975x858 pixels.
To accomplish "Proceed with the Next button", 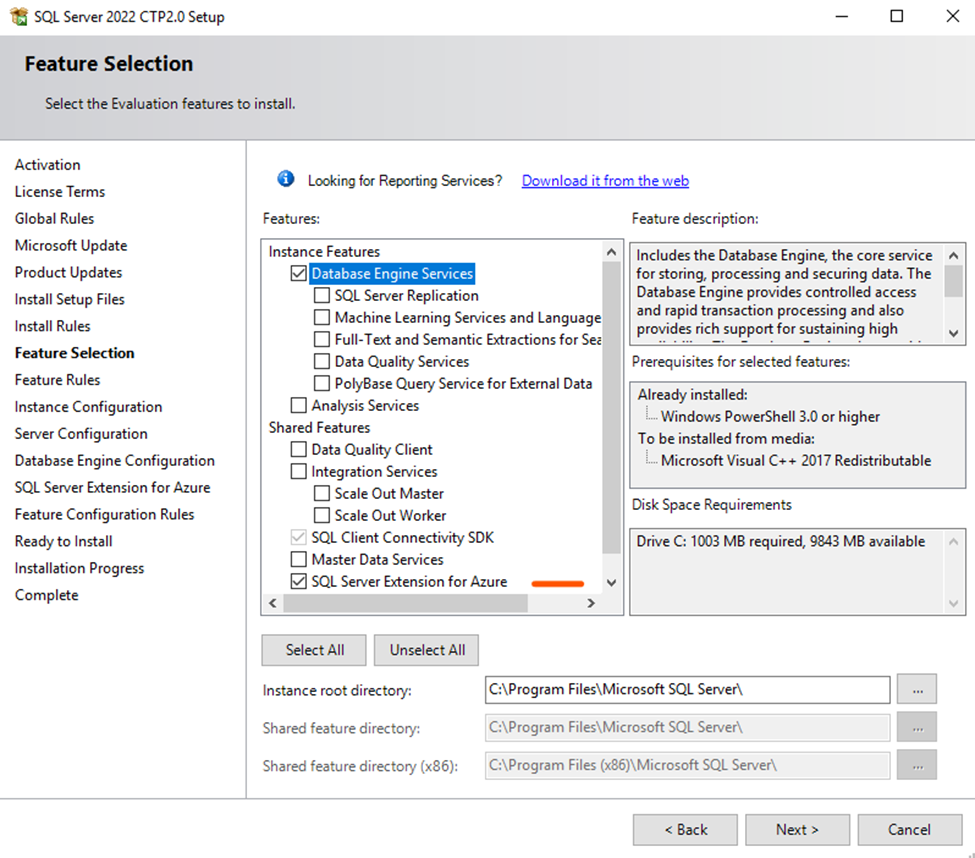I will pos(797,829).
